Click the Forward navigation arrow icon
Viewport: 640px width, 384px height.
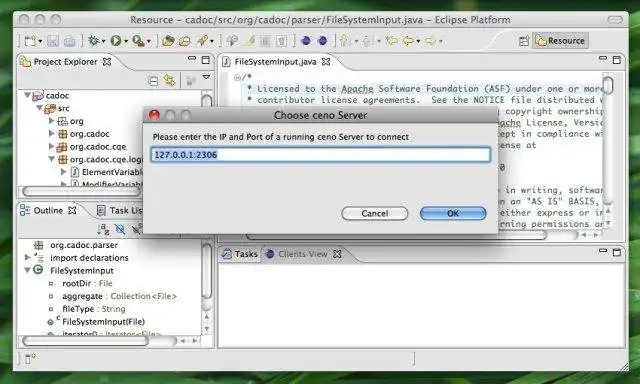[431, 41]
